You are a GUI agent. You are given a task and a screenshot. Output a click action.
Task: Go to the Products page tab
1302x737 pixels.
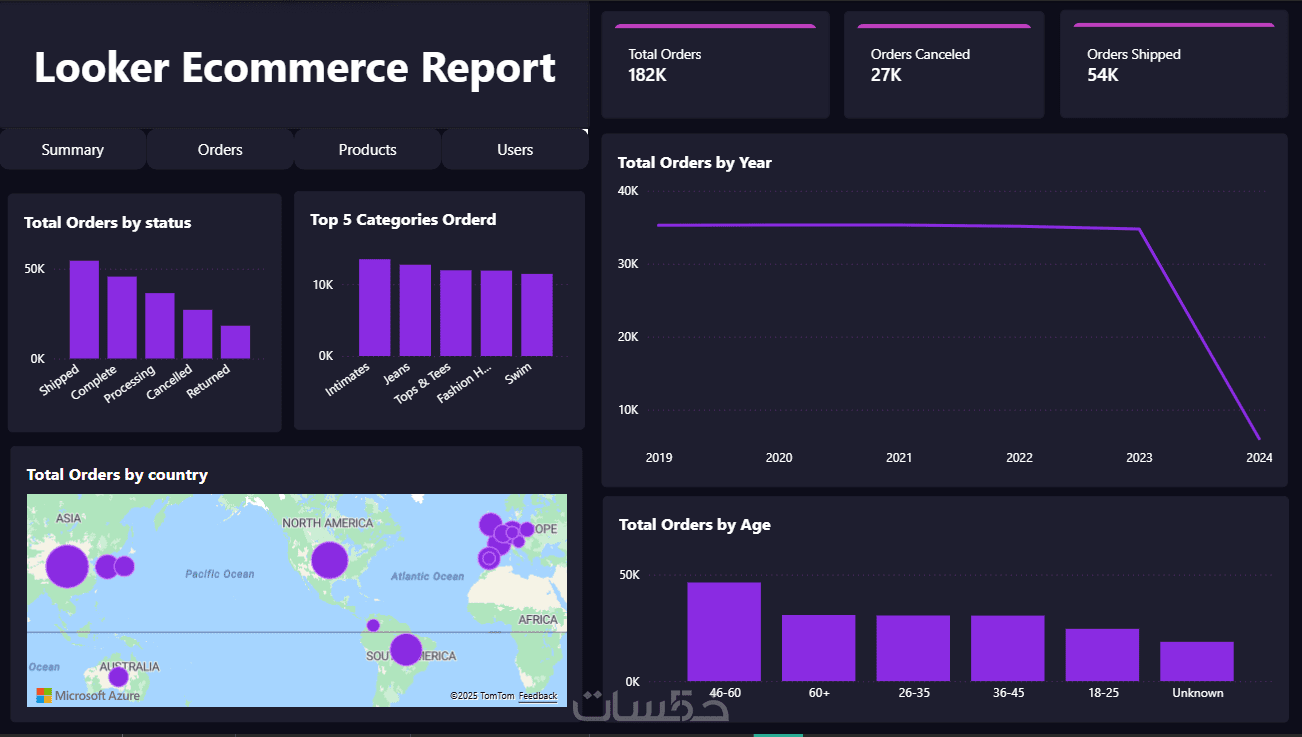tap(368, 150)
